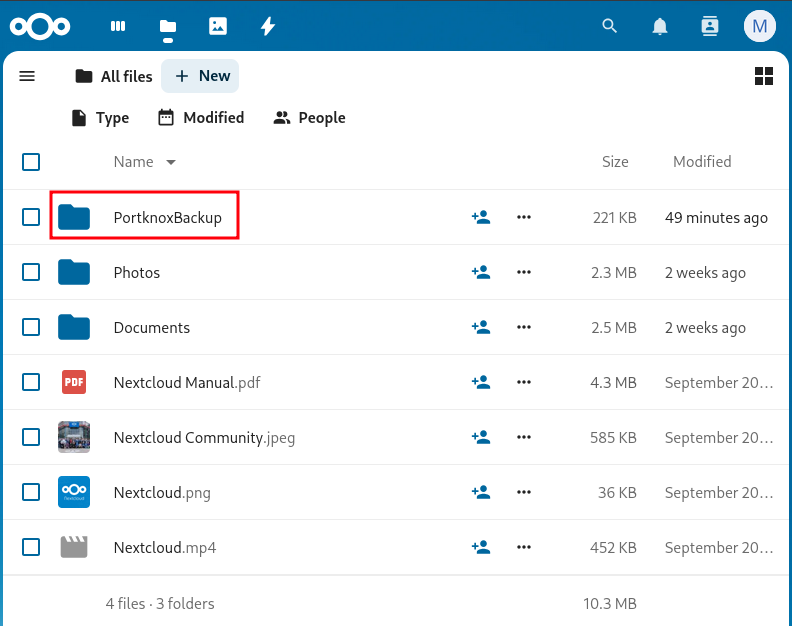
Task: Open the Photos app in top bar
Action: 218,27
